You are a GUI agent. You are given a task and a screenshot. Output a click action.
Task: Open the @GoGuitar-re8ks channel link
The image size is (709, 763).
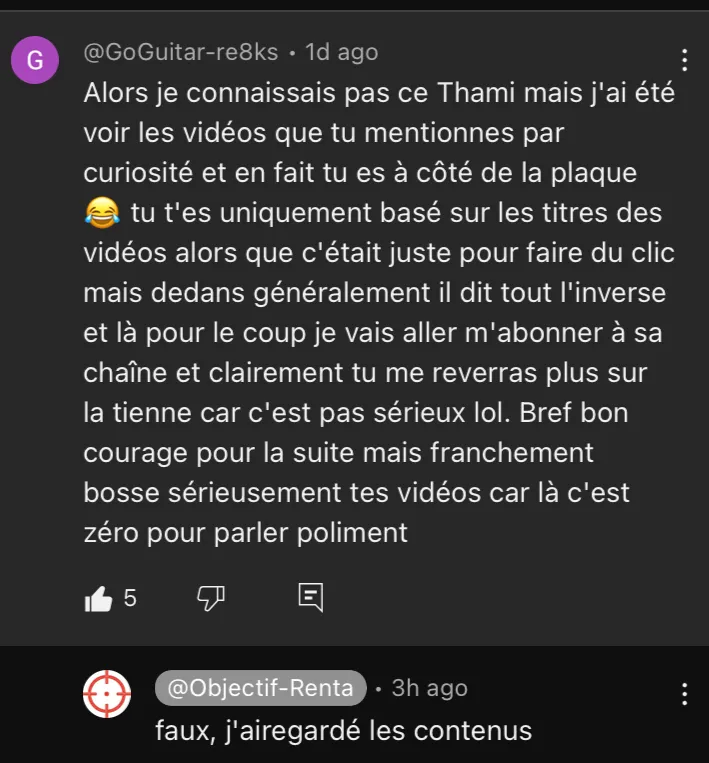181,52
